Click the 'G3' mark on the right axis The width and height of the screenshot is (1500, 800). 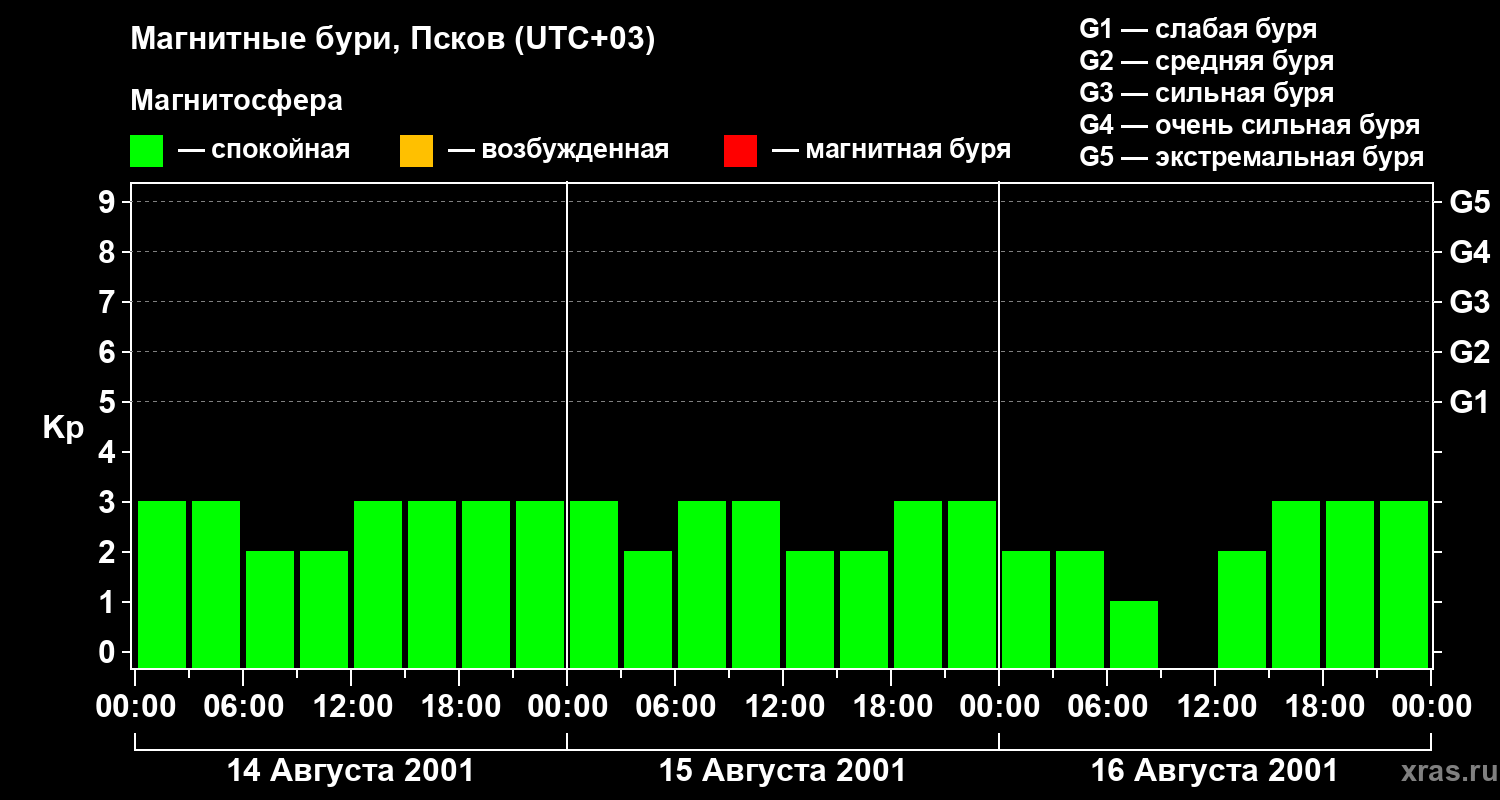[1470, 302]
